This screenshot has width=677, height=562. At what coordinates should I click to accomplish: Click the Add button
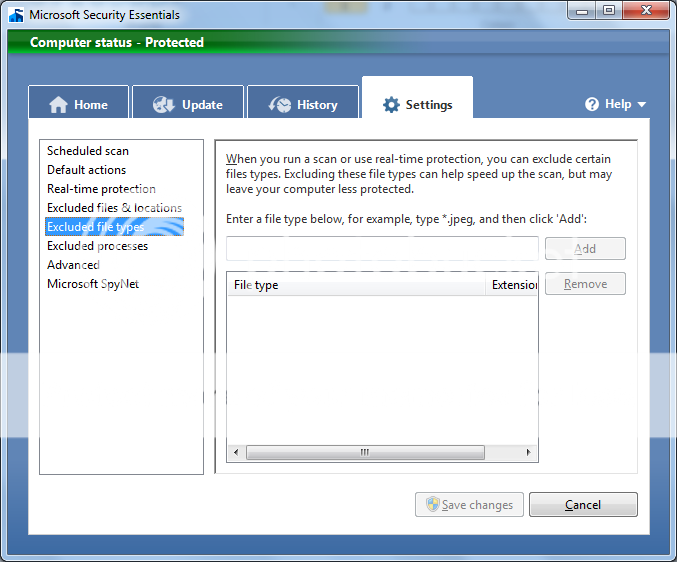[585, 249]
